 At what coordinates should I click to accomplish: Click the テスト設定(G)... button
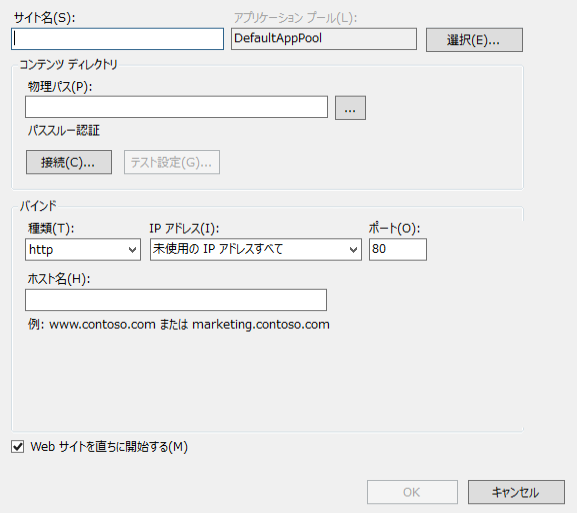click(x=172, y=162)
